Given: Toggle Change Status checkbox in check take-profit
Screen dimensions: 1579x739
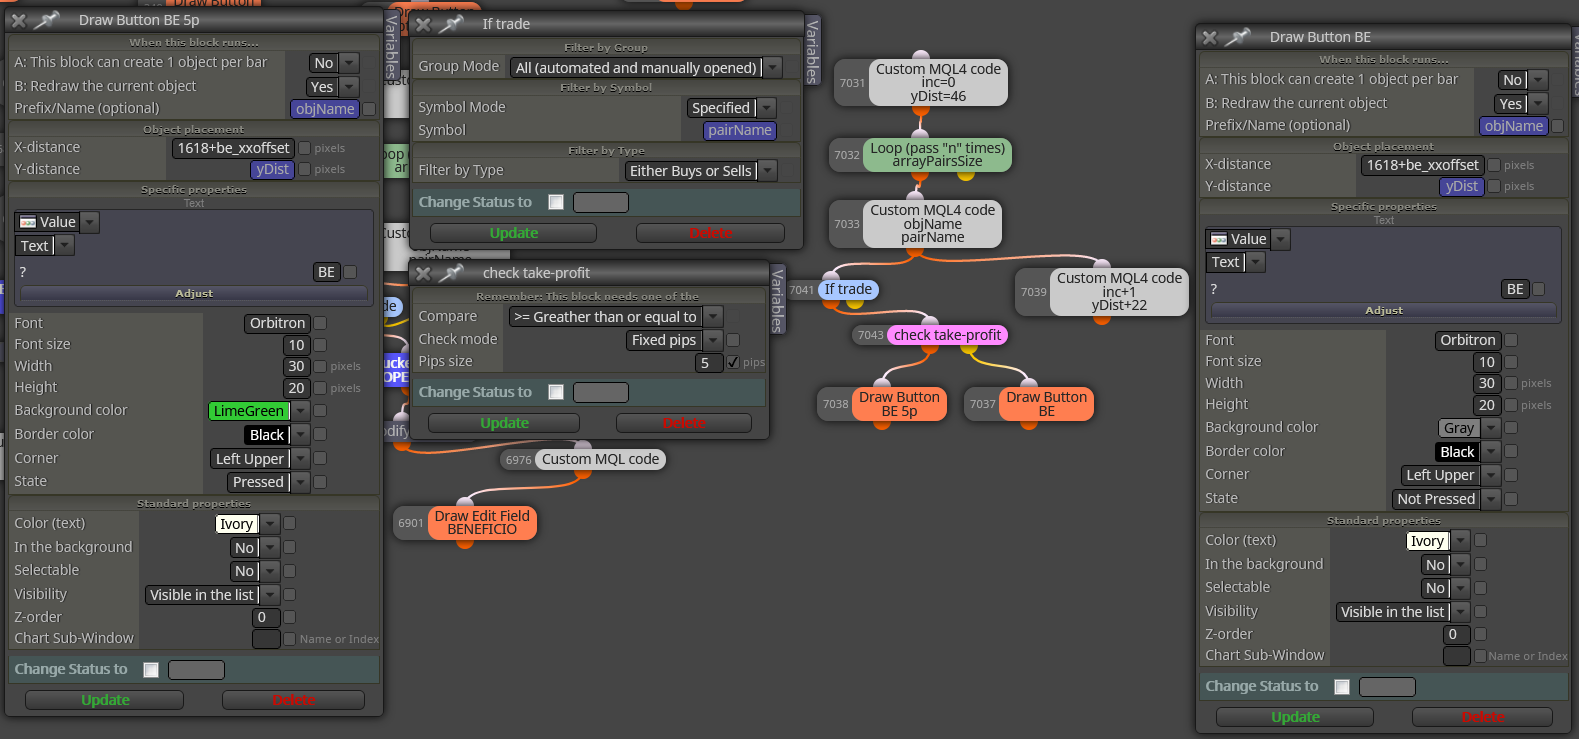Looking at the screenshot, I should tap(556, 392).
